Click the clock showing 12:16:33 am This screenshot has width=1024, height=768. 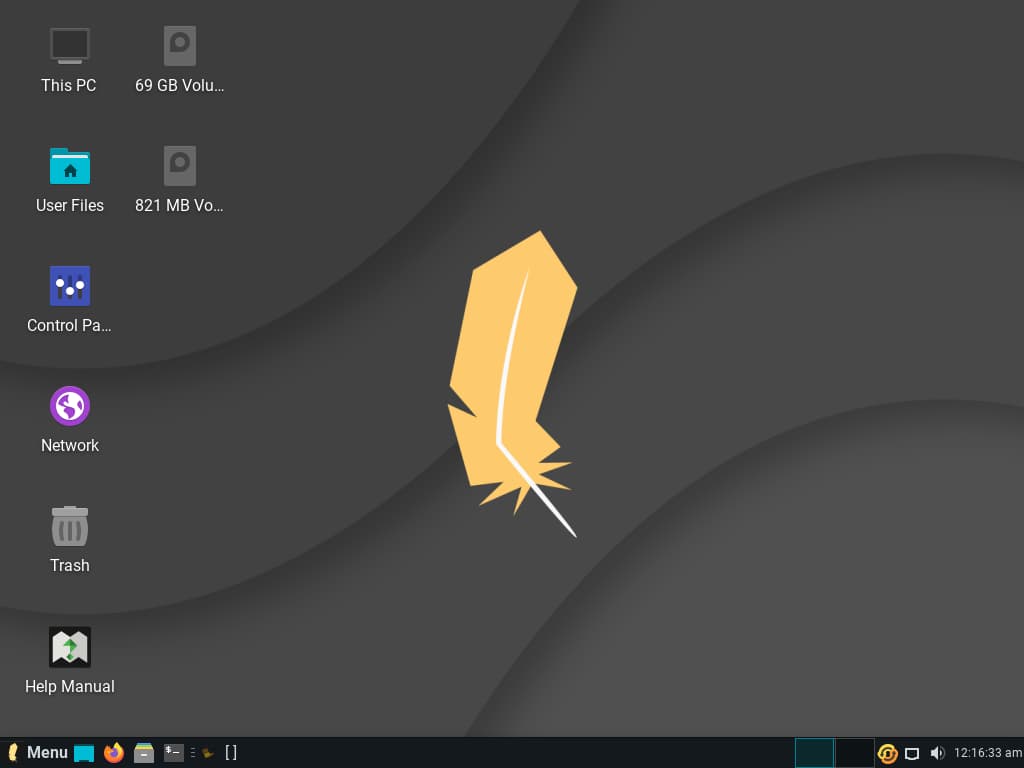coord(987,753)
